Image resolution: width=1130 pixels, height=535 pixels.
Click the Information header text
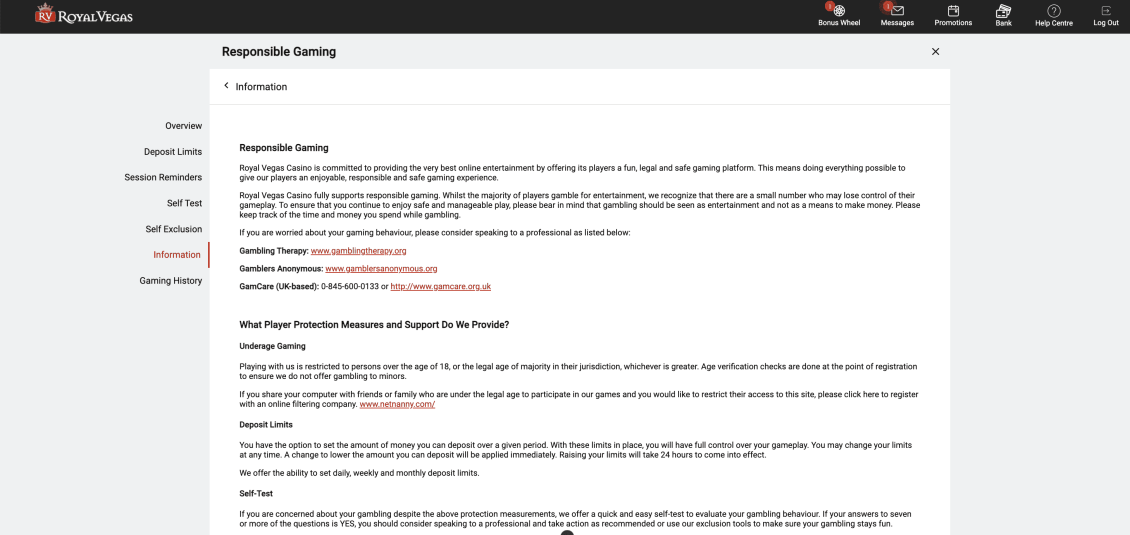point(261,87)
